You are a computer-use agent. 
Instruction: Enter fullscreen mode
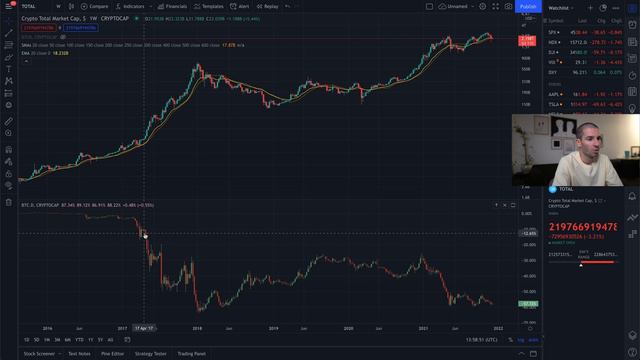pyautogui.click(x=496, y=6)
